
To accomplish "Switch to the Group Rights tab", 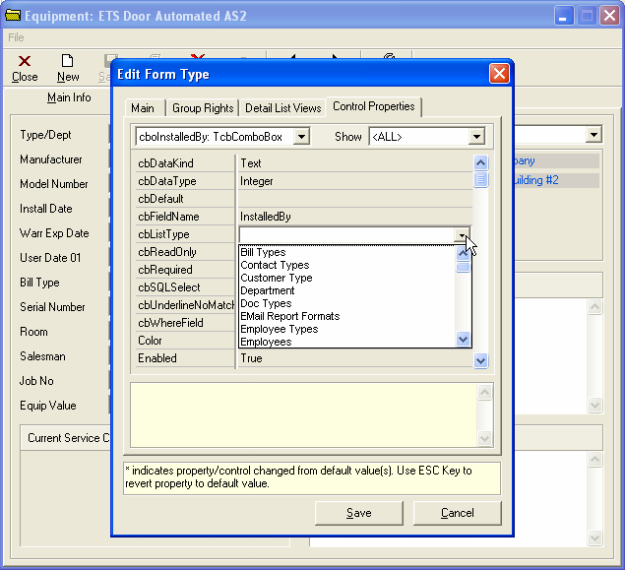I will tap(202, 108).
